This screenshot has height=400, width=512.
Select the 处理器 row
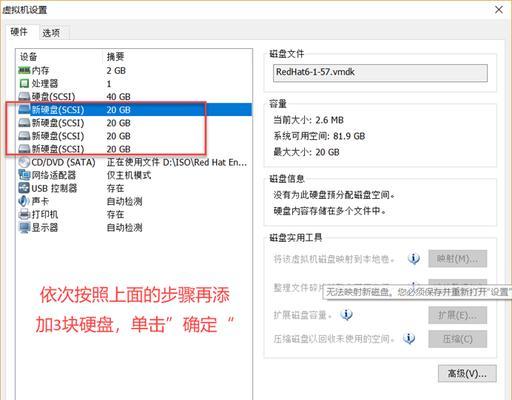pyautogui.click(x=134, y=83)
